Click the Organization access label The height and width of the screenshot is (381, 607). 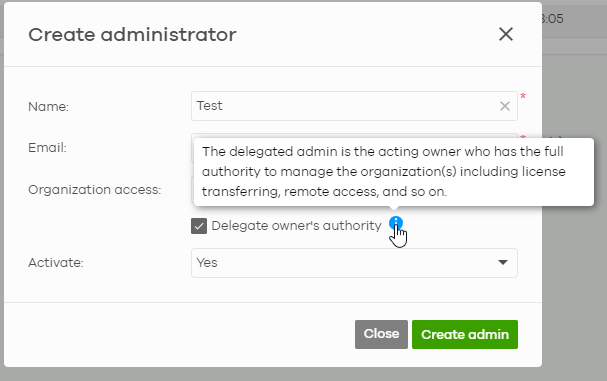tap(94, 190)
